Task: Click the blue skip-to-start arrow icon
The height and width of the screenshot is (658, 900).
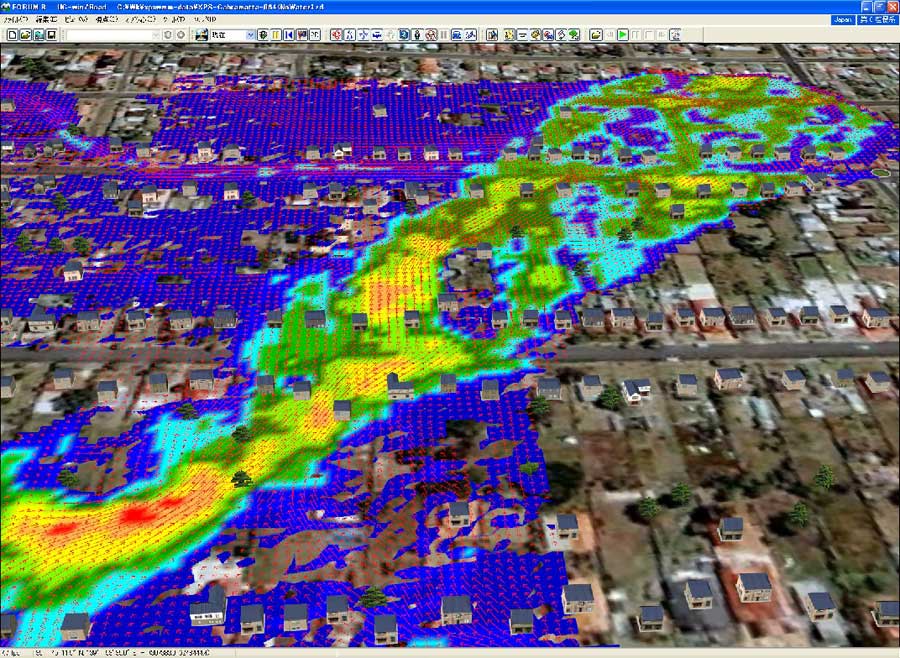Action: click(x=289, y=35)
